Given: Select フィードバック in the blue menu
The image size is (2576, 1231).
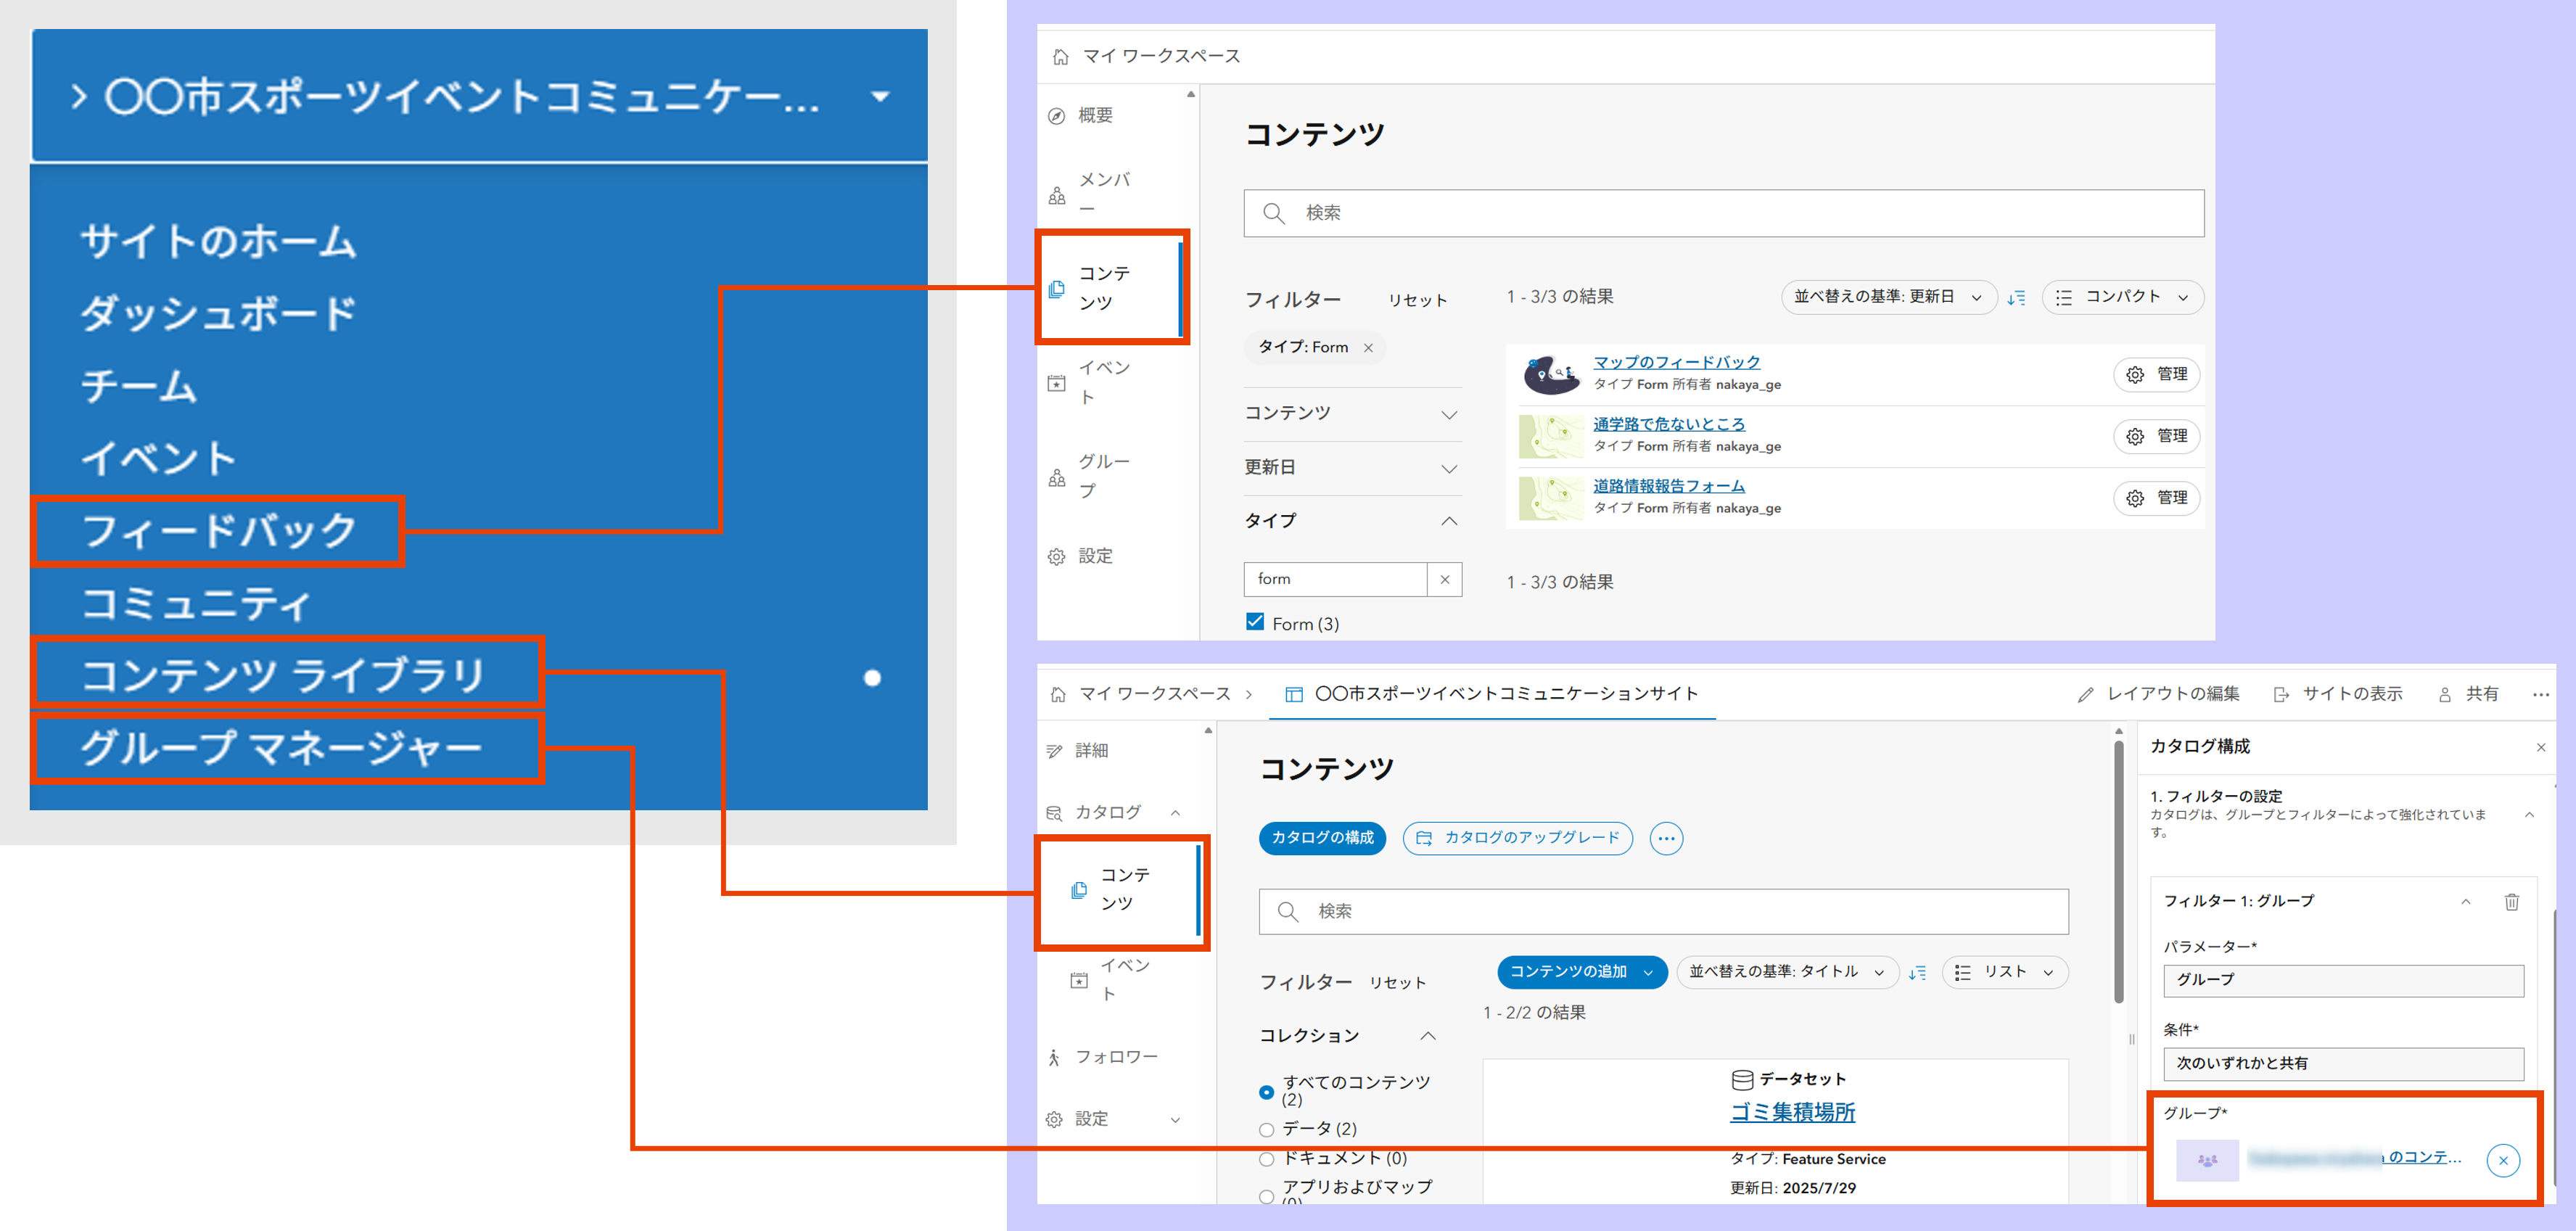Looking at the screenshot, I should [218, 531].
